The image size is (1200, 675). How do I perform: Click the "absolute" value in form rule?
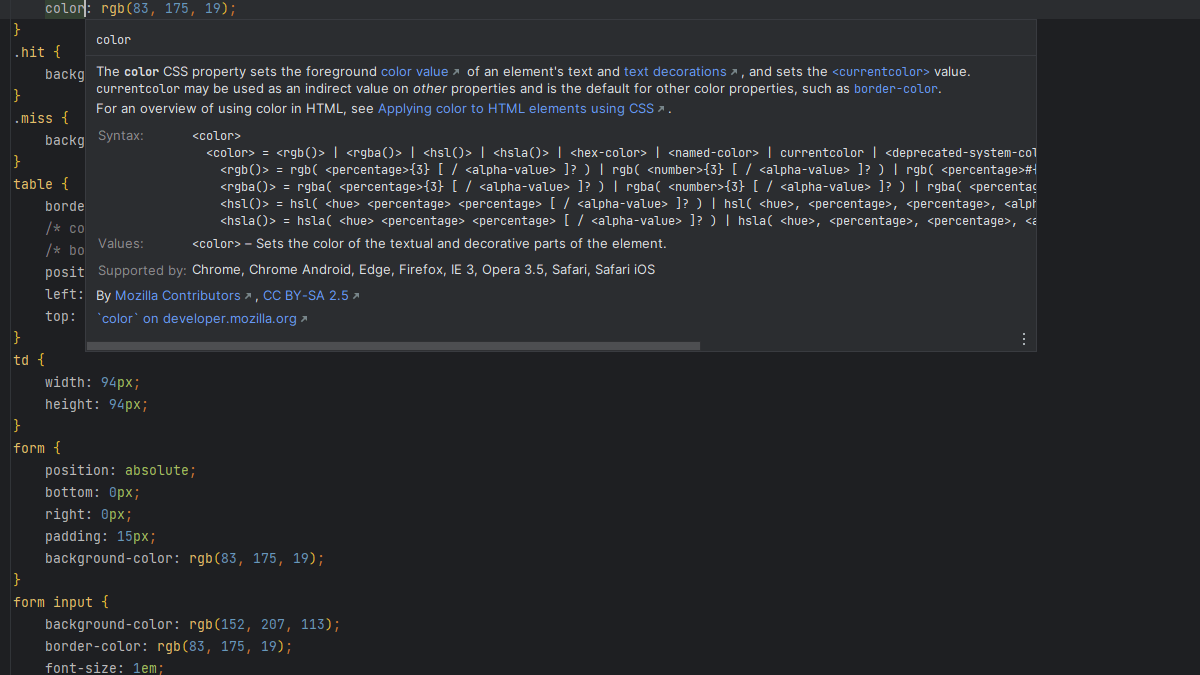tap(156, 470)
